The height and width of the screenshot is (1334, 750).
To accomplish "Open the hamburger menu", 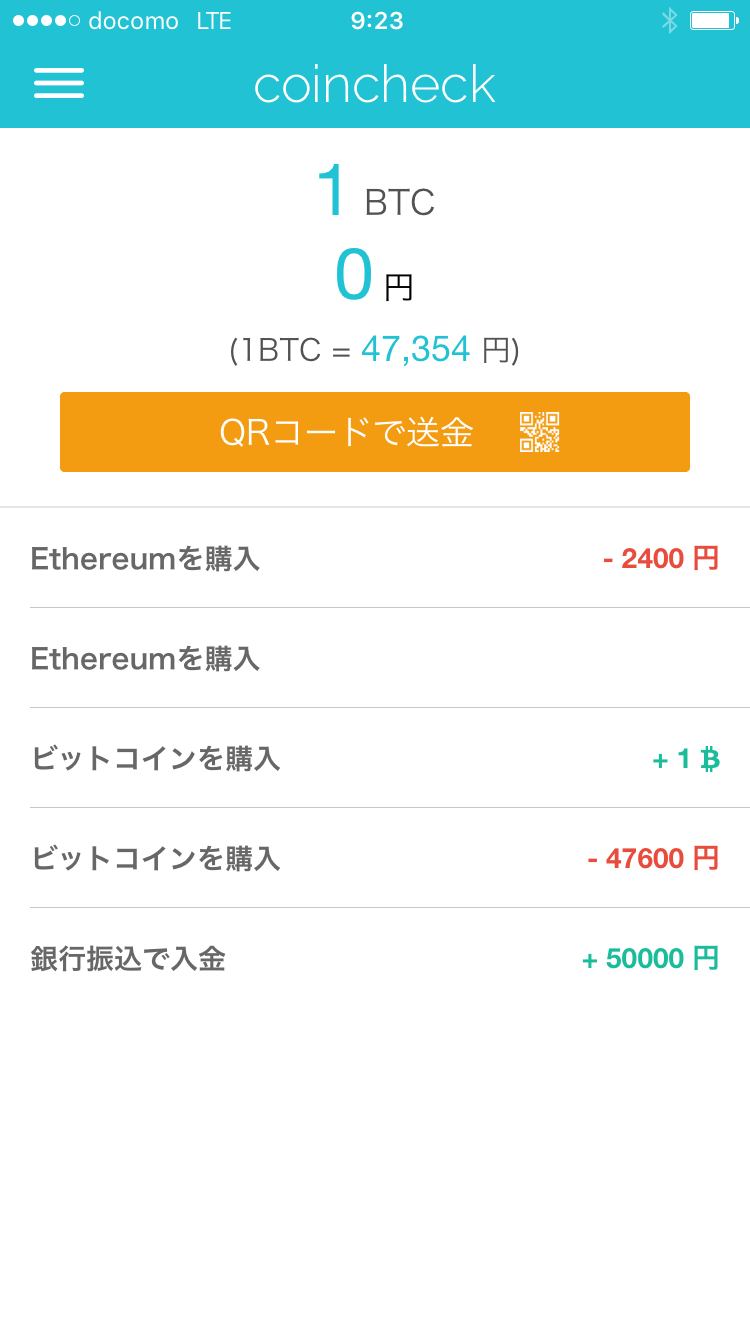I will (59, 83).
